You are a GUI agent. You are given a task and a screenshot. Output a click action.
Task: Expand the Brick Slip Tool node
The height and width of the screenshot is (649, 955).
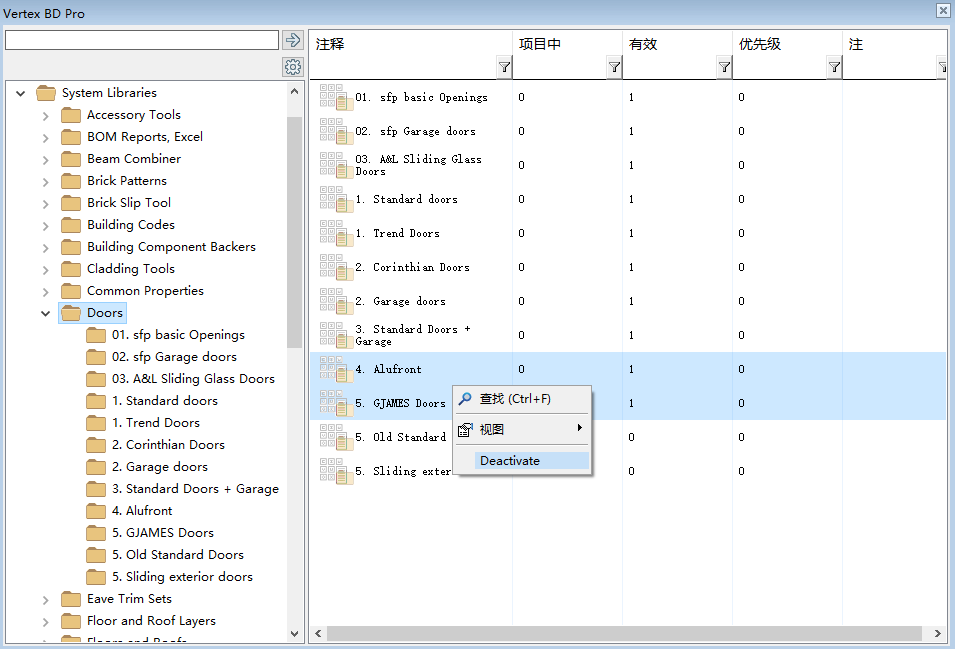coord(46,204)
